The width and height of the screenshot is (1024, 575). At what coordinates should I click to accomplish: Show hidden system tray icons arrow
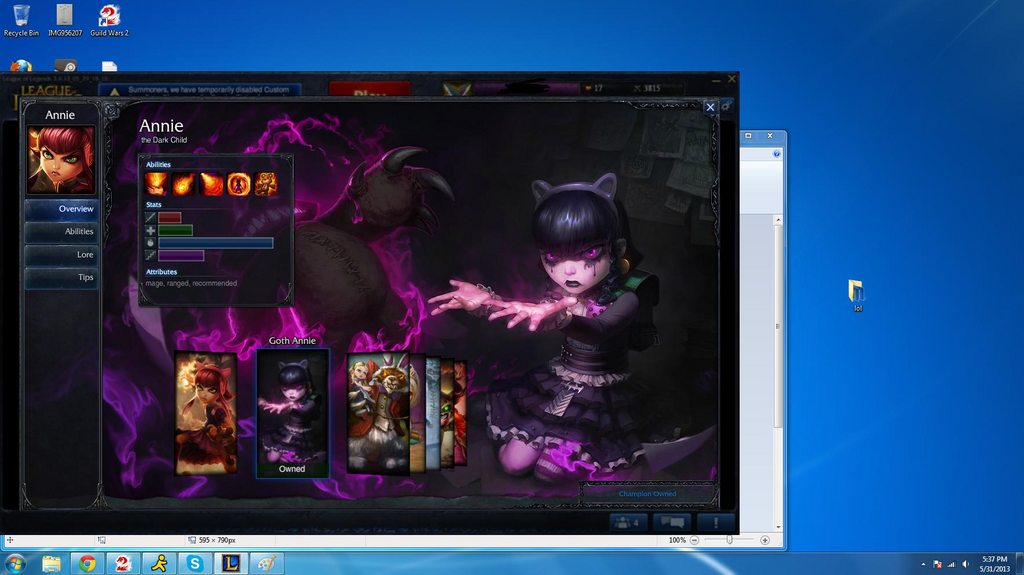(923, 564)
